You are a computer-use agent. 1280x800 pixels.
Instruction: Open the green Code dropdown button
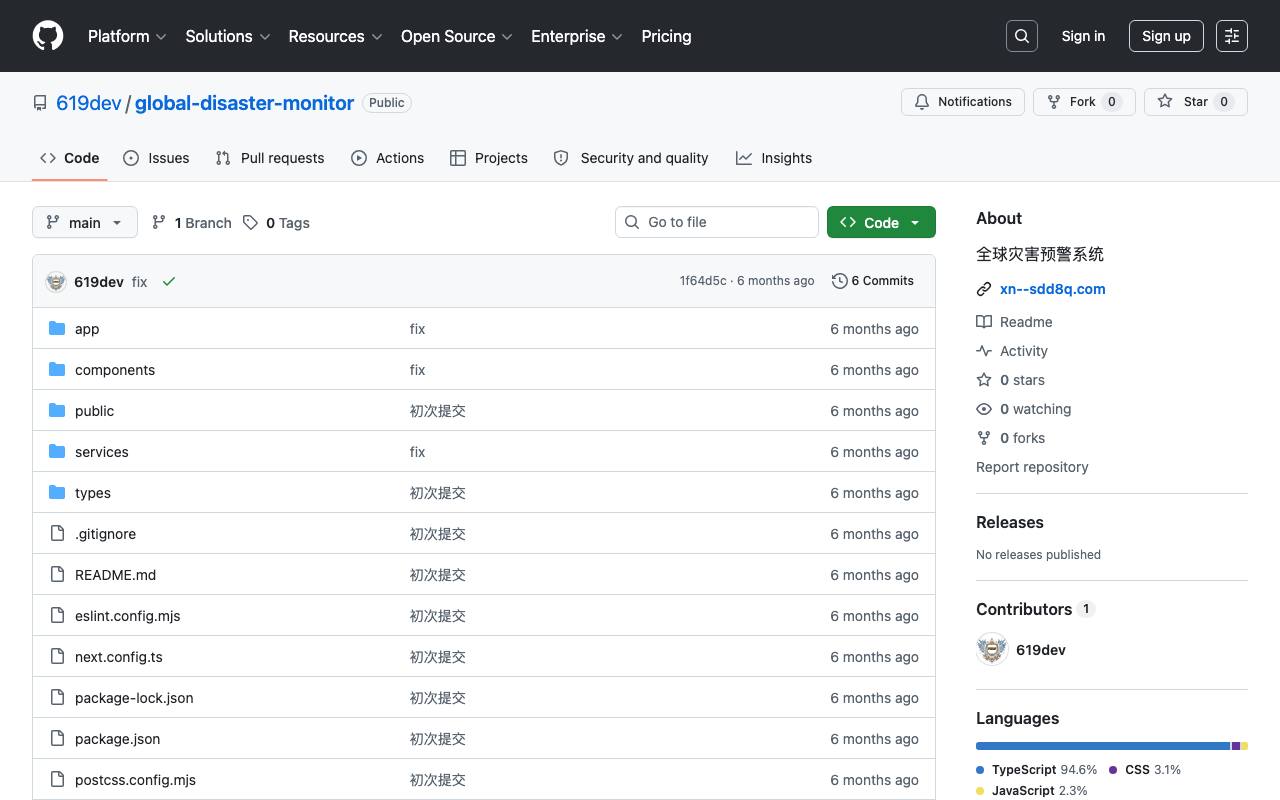point(881,222)
